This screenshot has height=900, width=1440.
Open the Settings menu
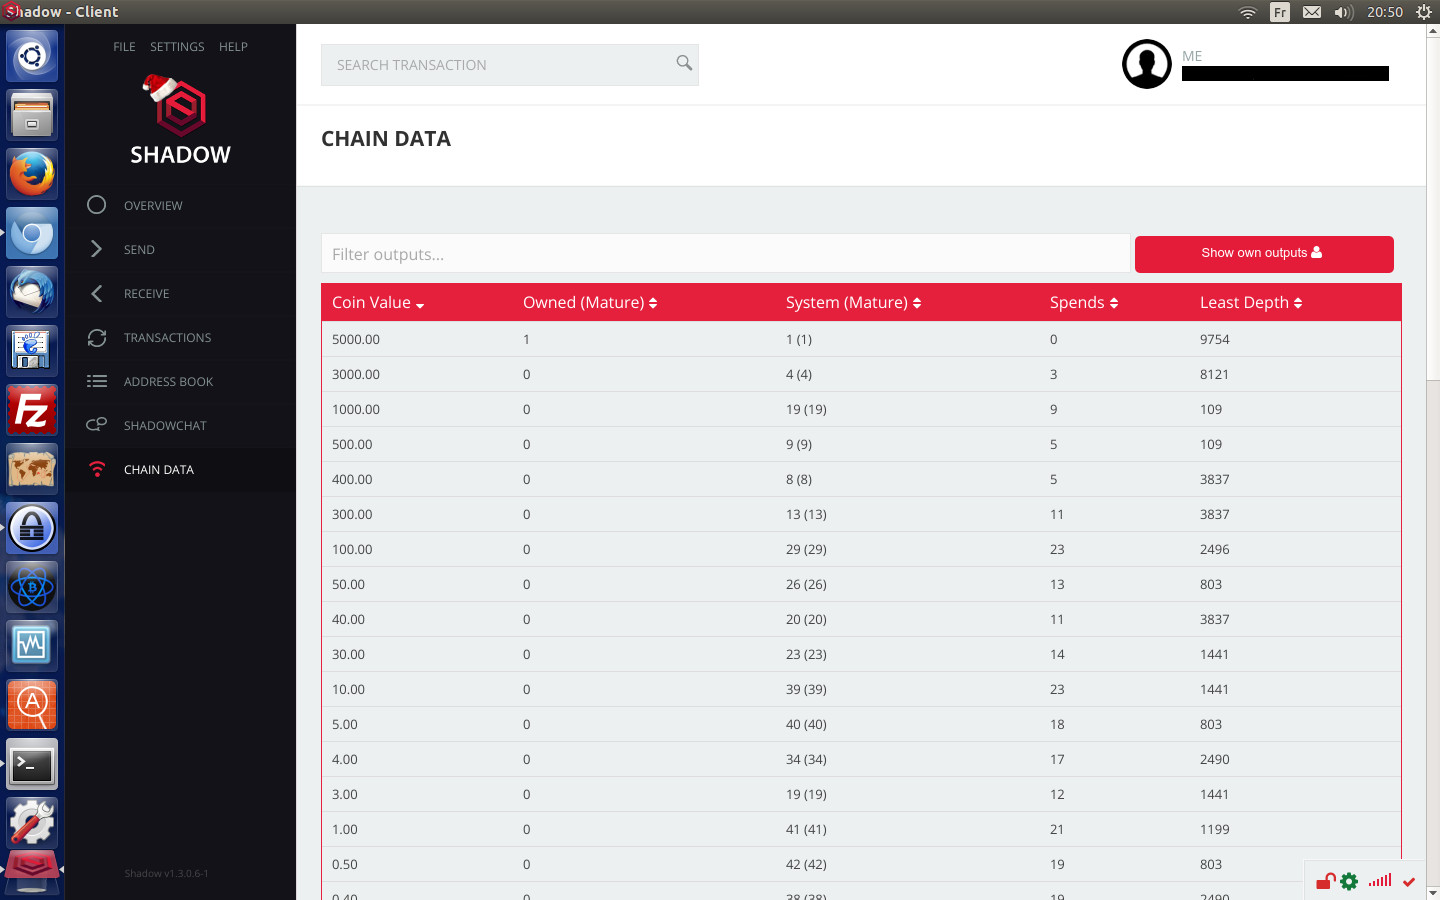177,47
